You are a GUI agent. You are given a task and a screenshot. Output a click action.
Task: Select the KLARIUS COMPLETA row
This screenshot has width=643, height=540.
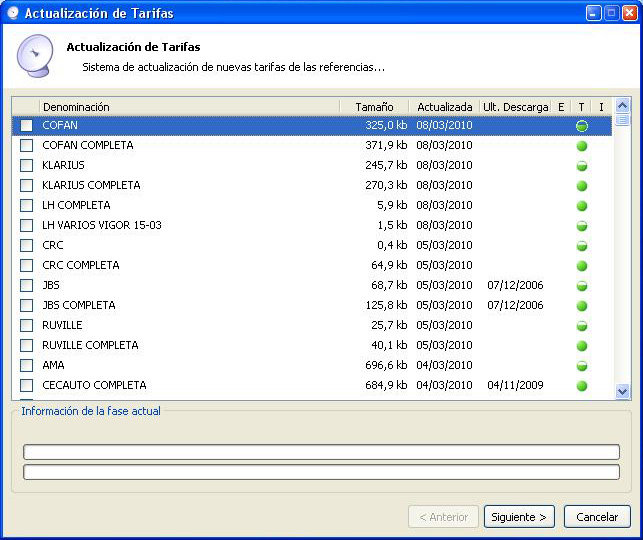[x=312, y=185]
